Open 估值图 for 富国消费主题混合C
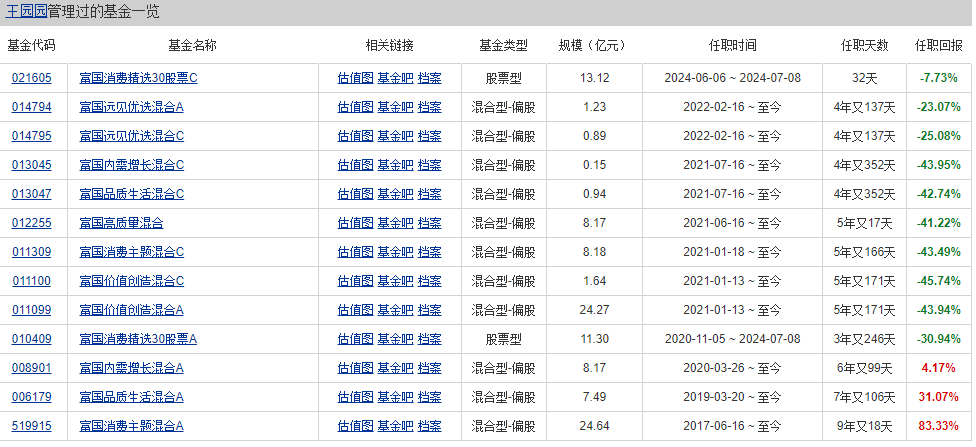976x447 pixels. click(355, 252)
